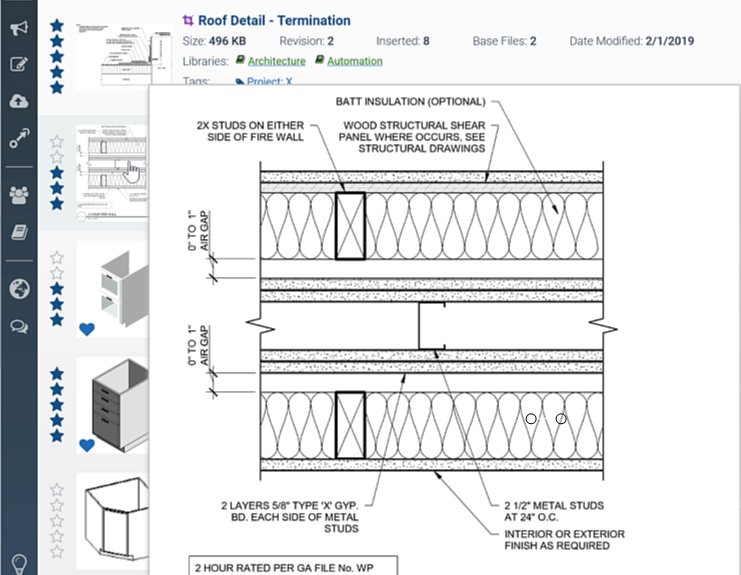741x575 pixels.
Task: Click the Size: 496 KB text
Action: (x=214, y=41)
